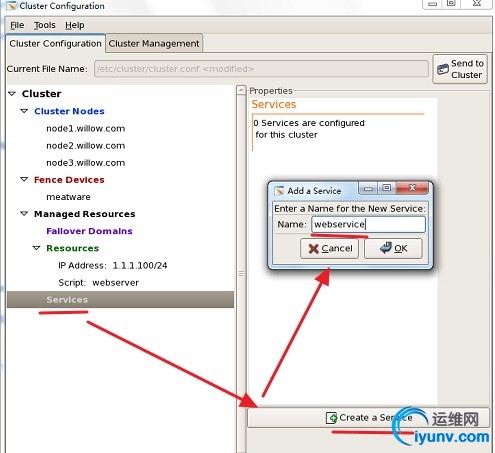
Task: Click the Send to Cluster button
Action: [460, 69]
